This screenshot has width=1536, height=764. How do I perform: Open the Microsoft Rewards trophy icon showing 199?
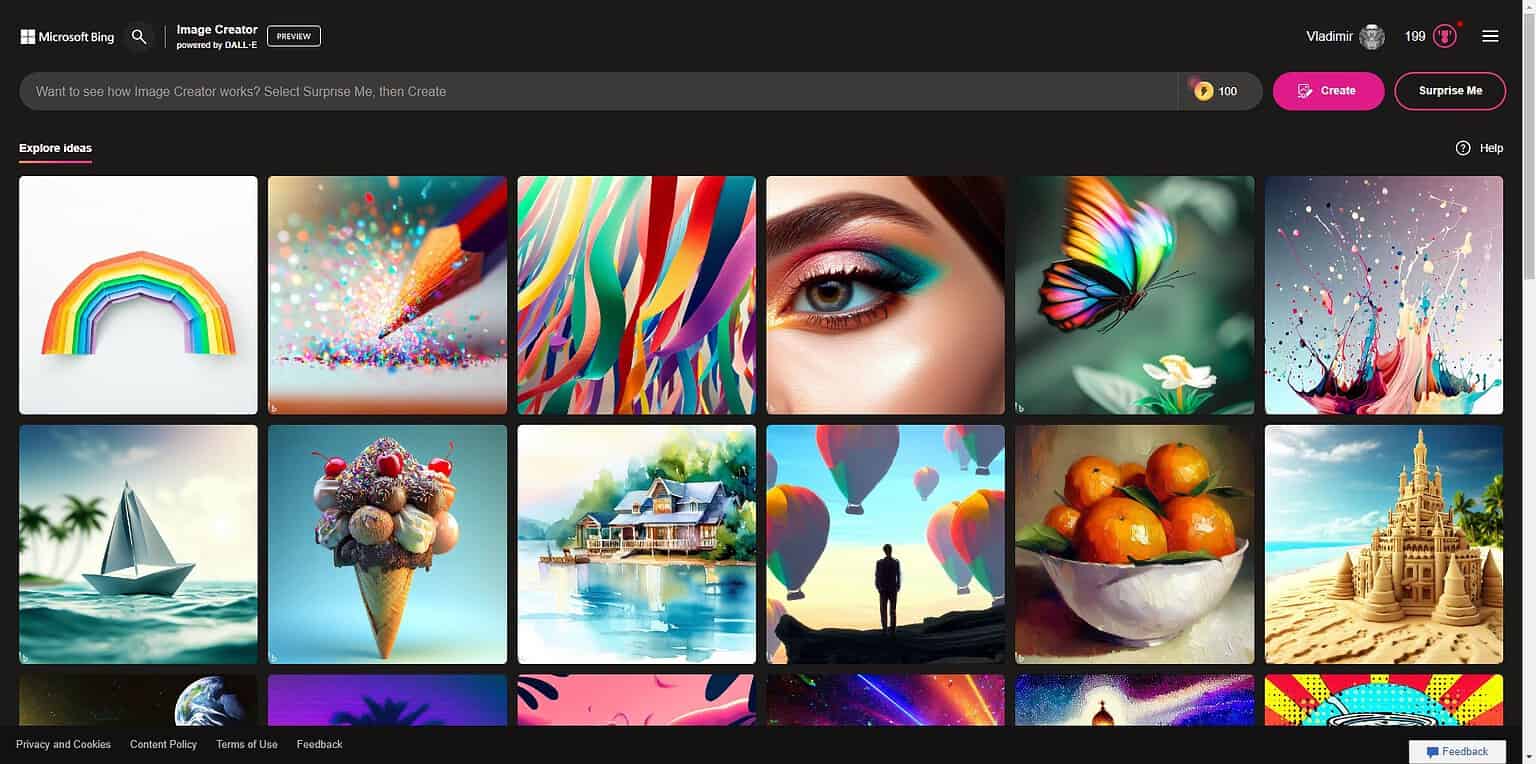pyautogui.click(x=1446, y=36)
